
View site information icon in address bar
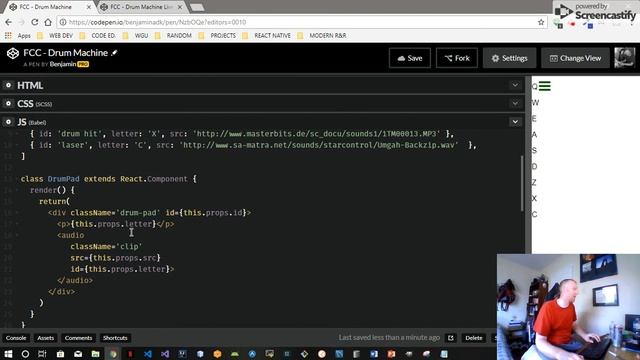tap(62, 22)
